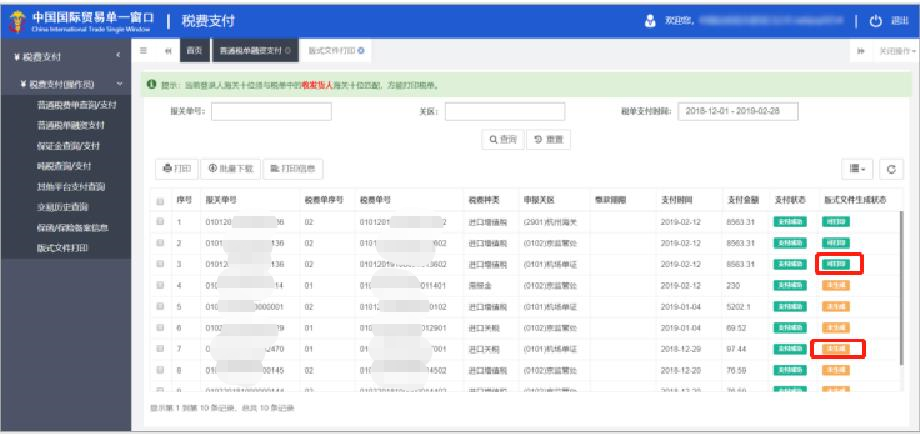Collapse the 税费支付(操作员) sidebar group

pyautogui.click(x=120, y=84)
